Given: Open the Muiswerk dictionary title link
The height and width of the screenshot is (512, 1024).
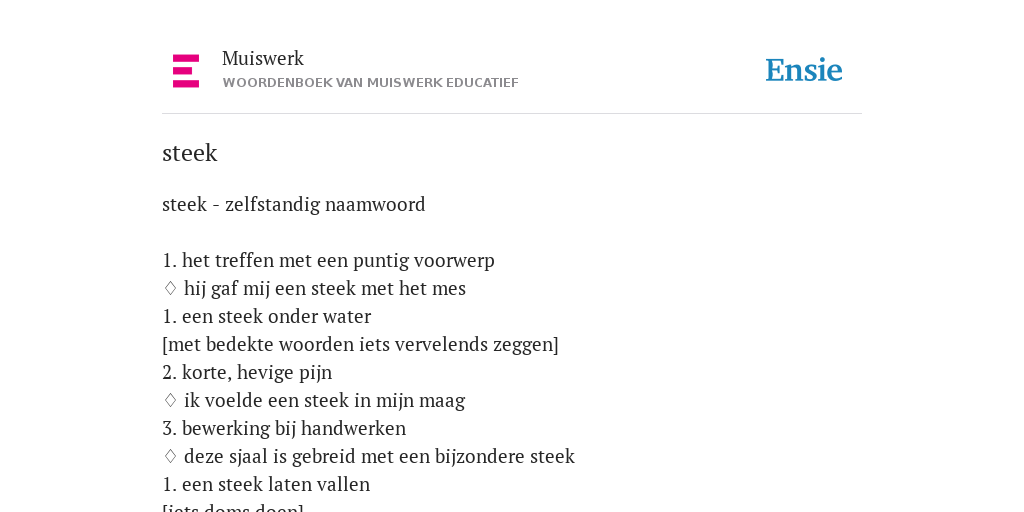Looking at the screenshot, I should [263, 59].
